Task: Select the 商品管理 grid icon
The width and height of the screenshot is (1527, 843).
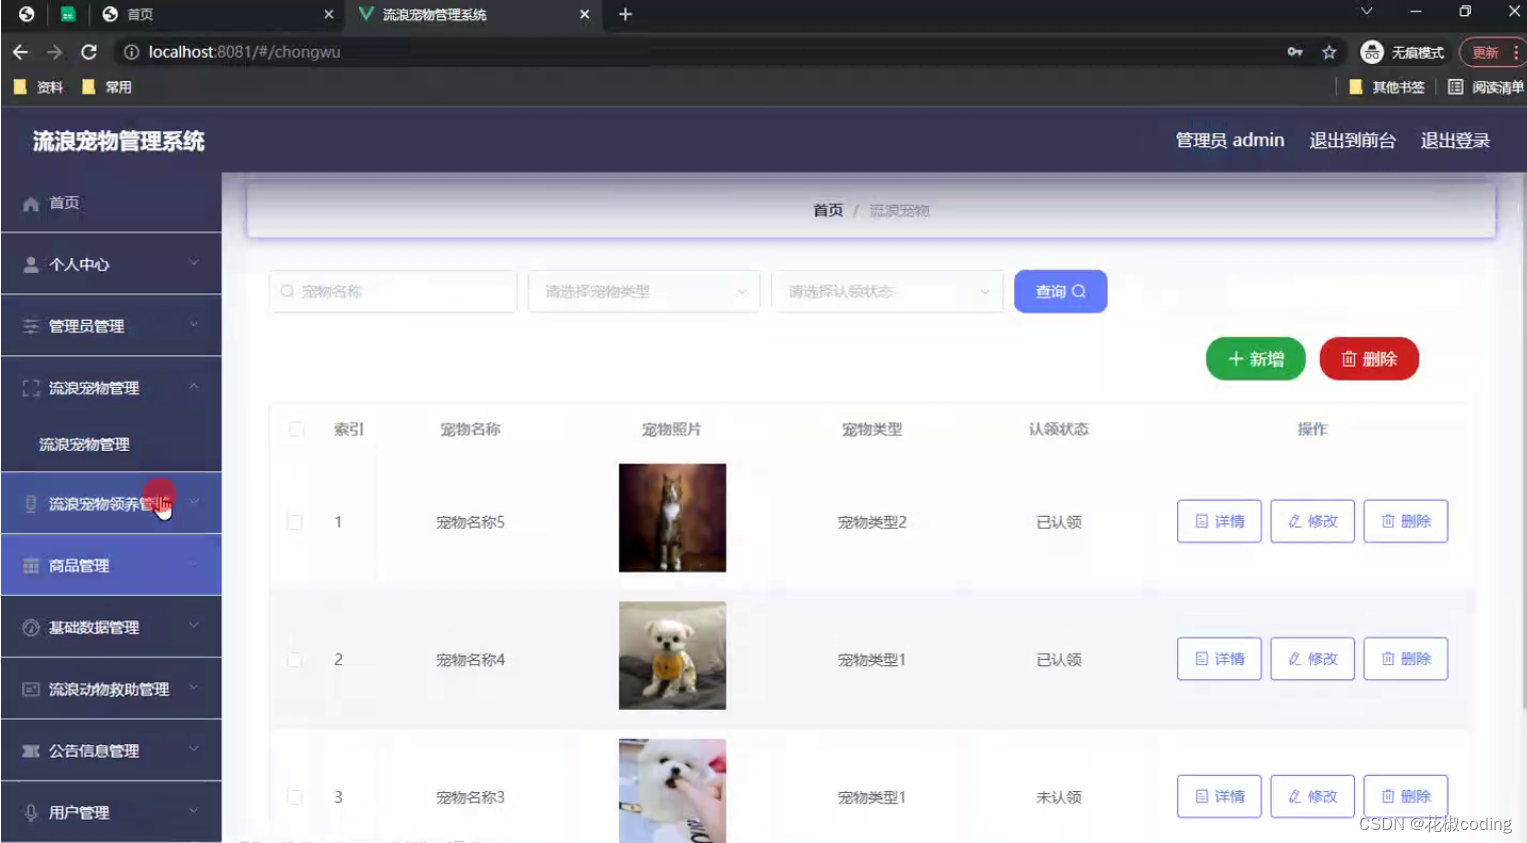Action: pos(30,564)
